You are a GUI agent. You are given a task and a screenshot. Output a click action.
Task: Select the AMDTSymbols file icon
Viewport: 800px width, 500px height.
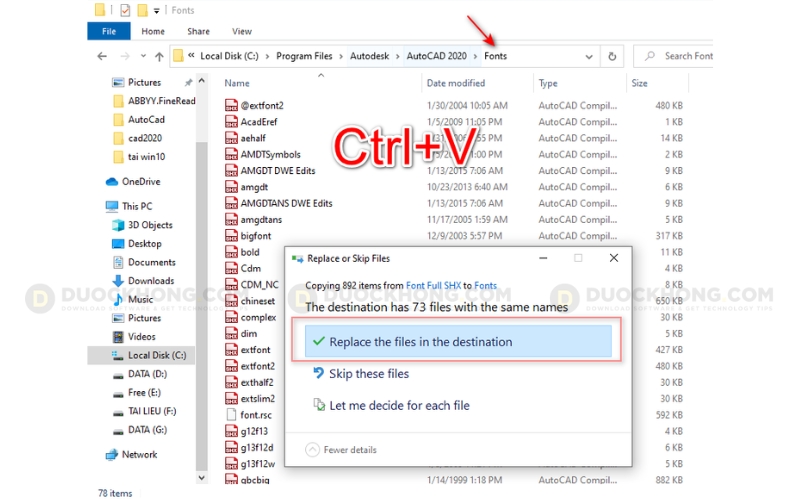[x=231, y=155]
